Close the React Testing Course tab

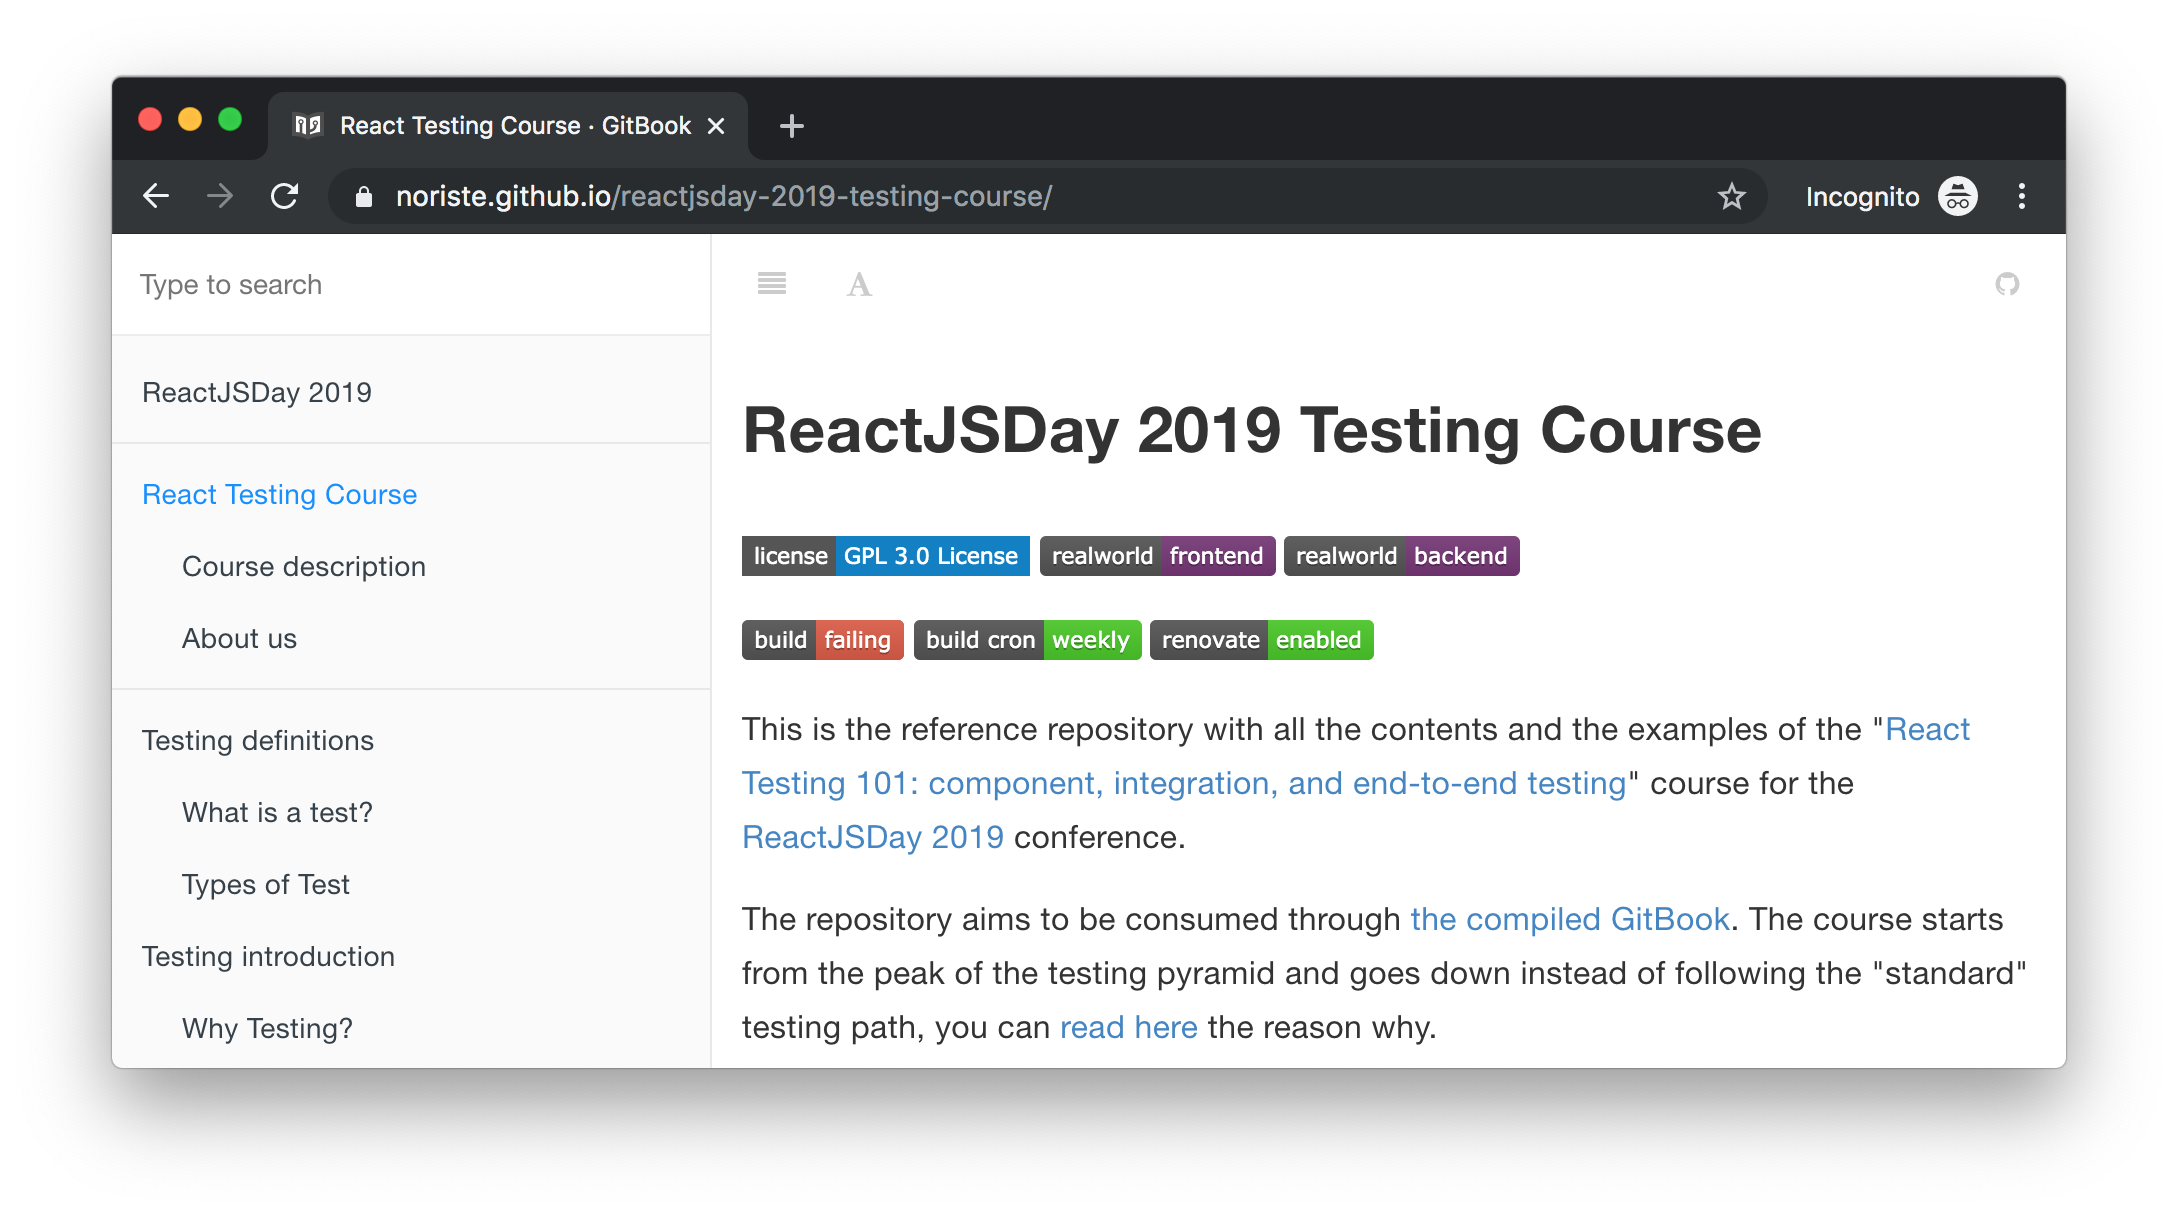tap(716, 126)
